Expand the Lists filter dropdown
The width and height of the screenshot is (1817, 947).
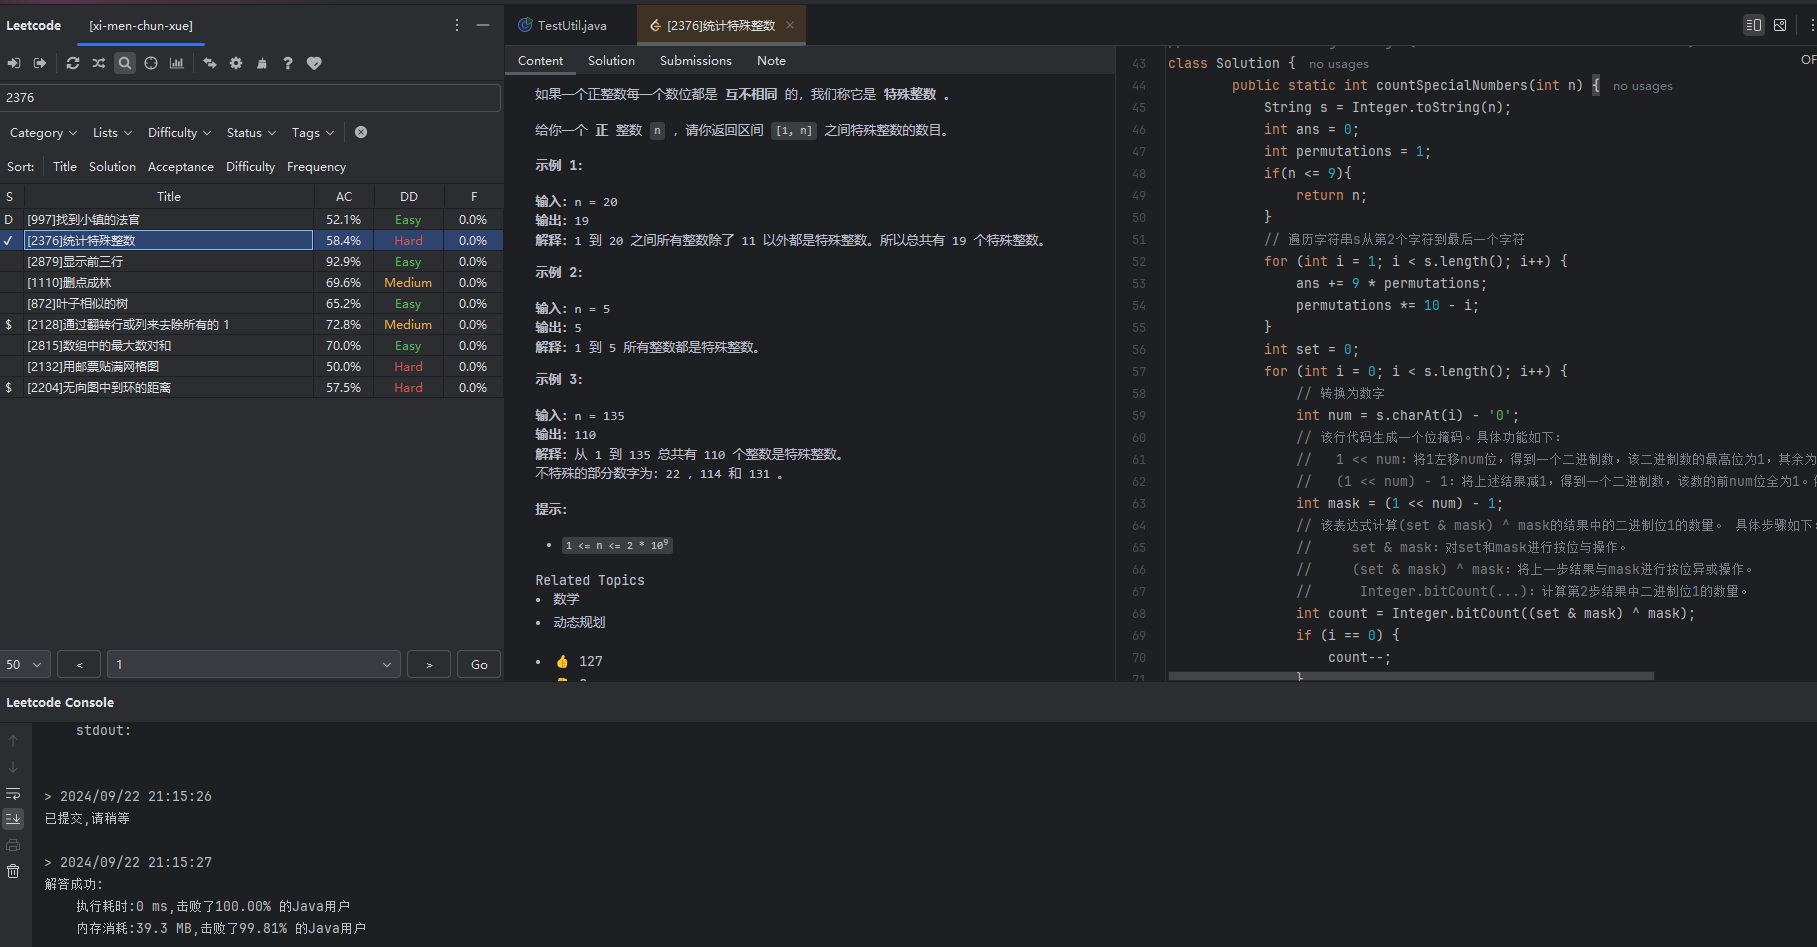[111, 132]
